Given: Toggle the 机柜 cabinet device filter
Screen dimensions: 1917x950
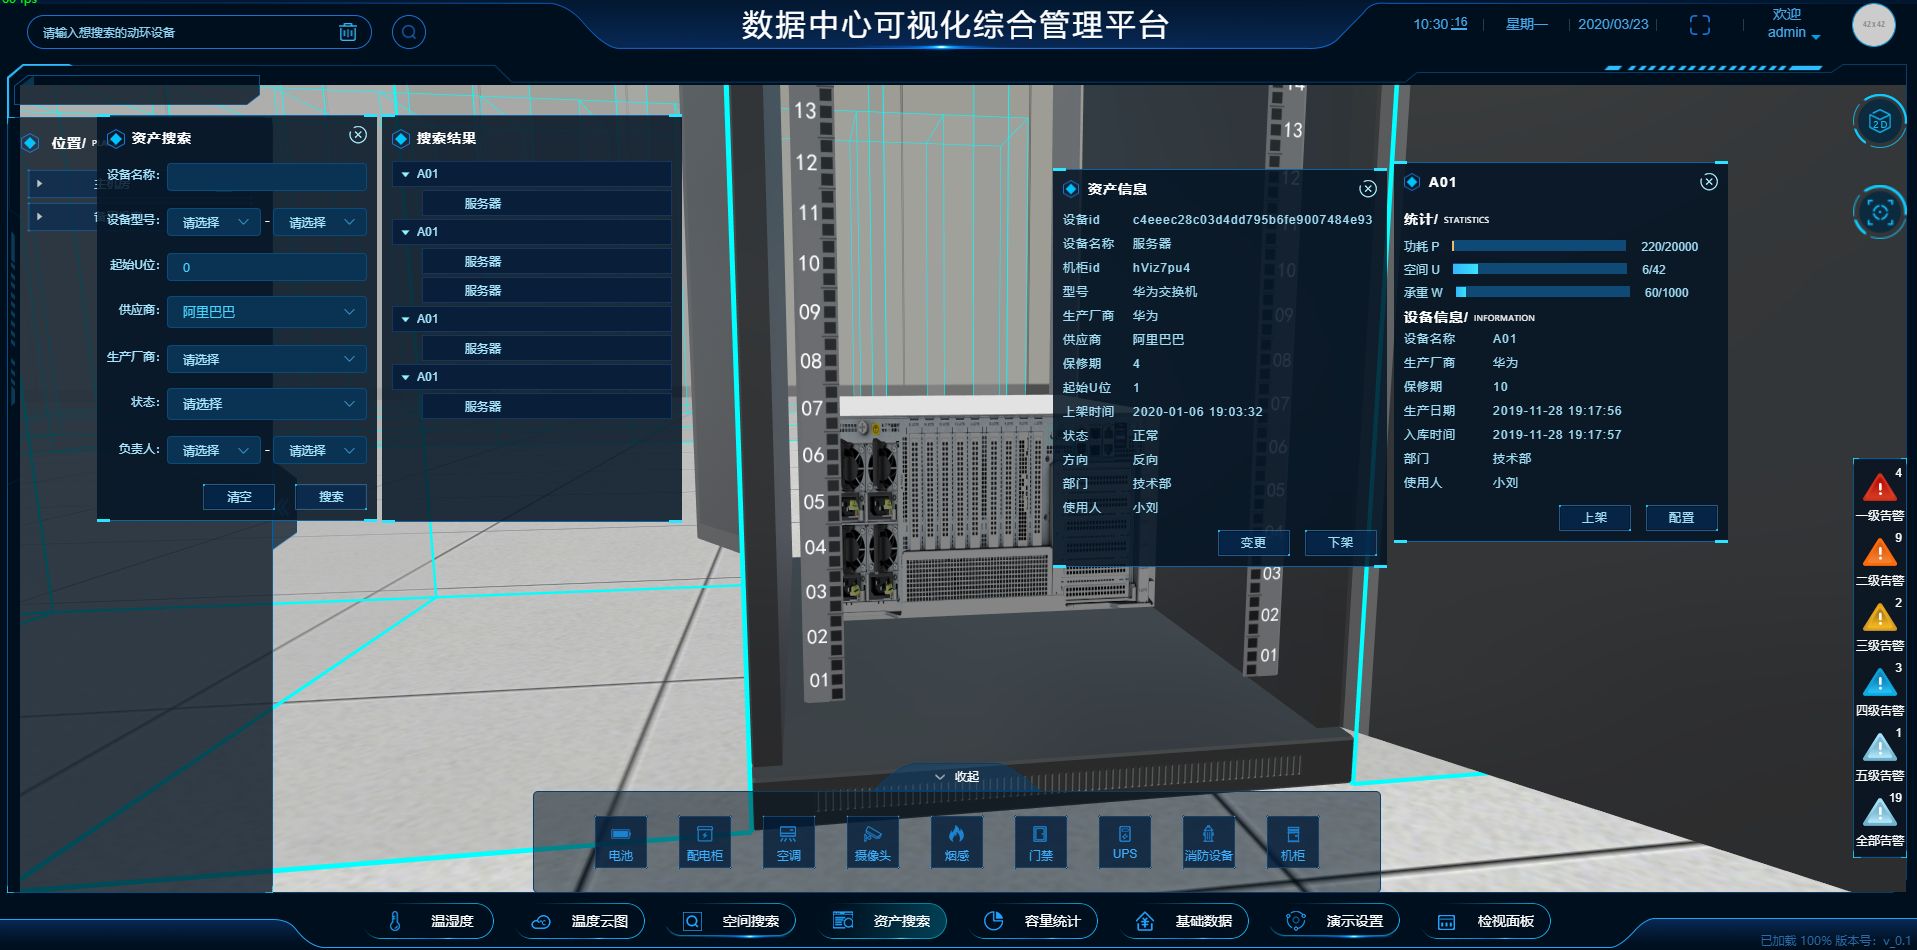Looking at the screenshot, I should [x=1292, y=842].
